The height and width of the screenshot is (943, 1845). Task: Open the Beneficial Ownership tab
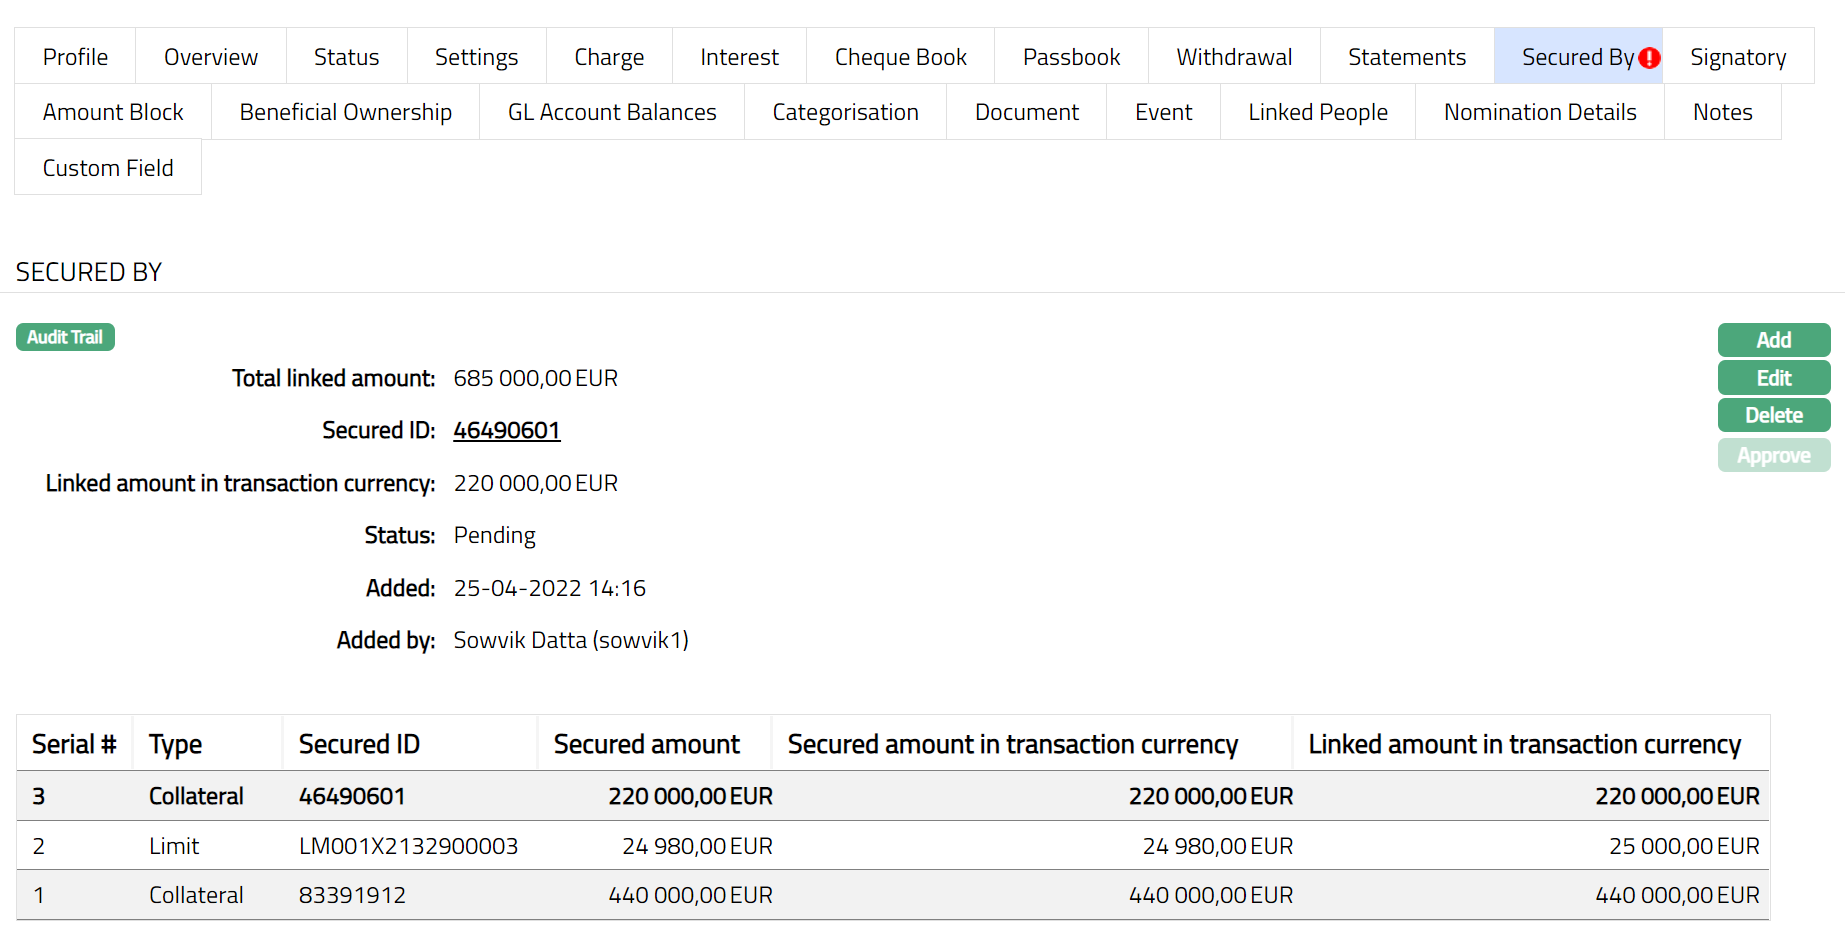(x=345, y=112)
